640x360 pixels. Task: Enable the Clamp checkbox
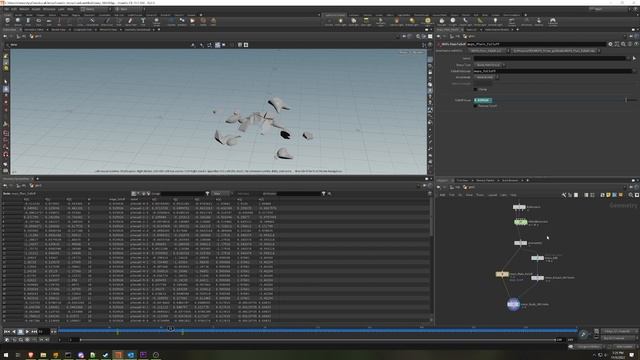476,89
